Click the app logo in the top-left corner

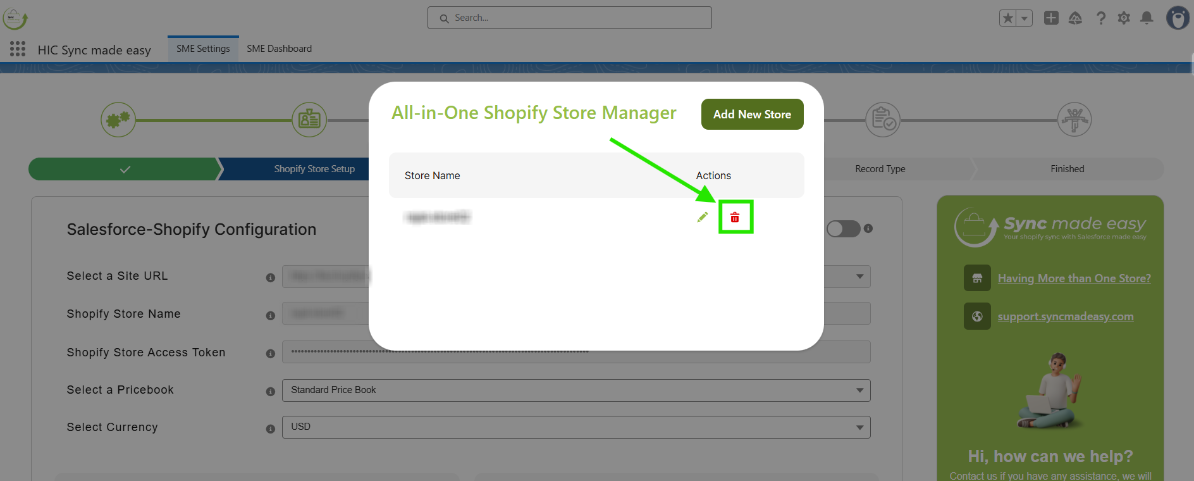coord(14,17)
